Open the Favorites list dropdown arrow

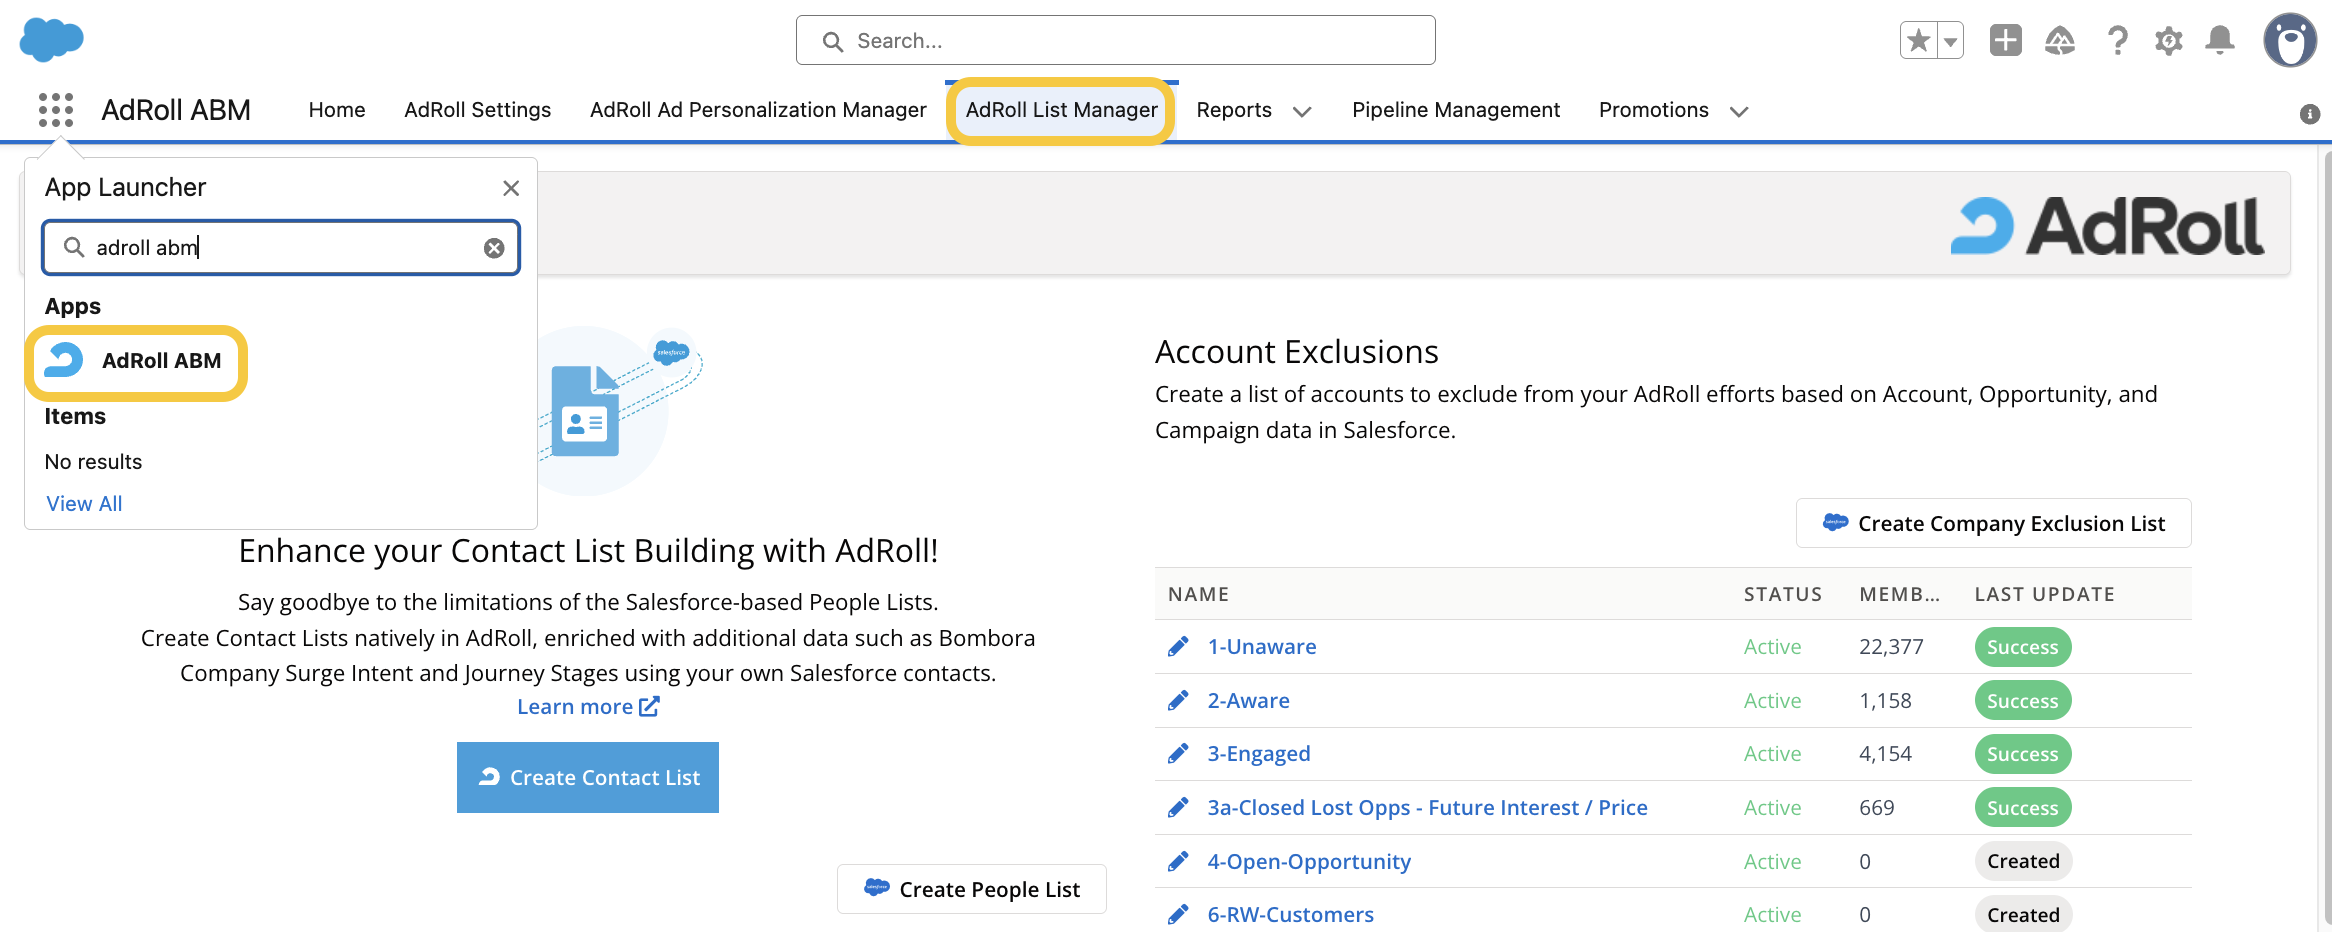[x=1950, y=41]
